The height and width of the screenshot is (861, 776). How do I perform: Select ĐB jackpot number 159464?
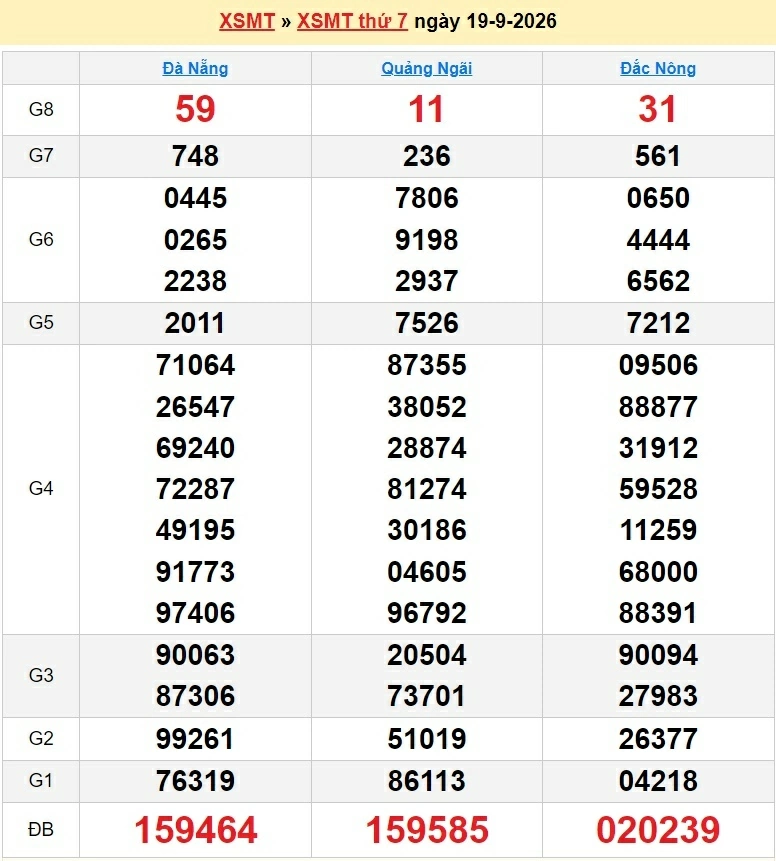tap(196, 830)
